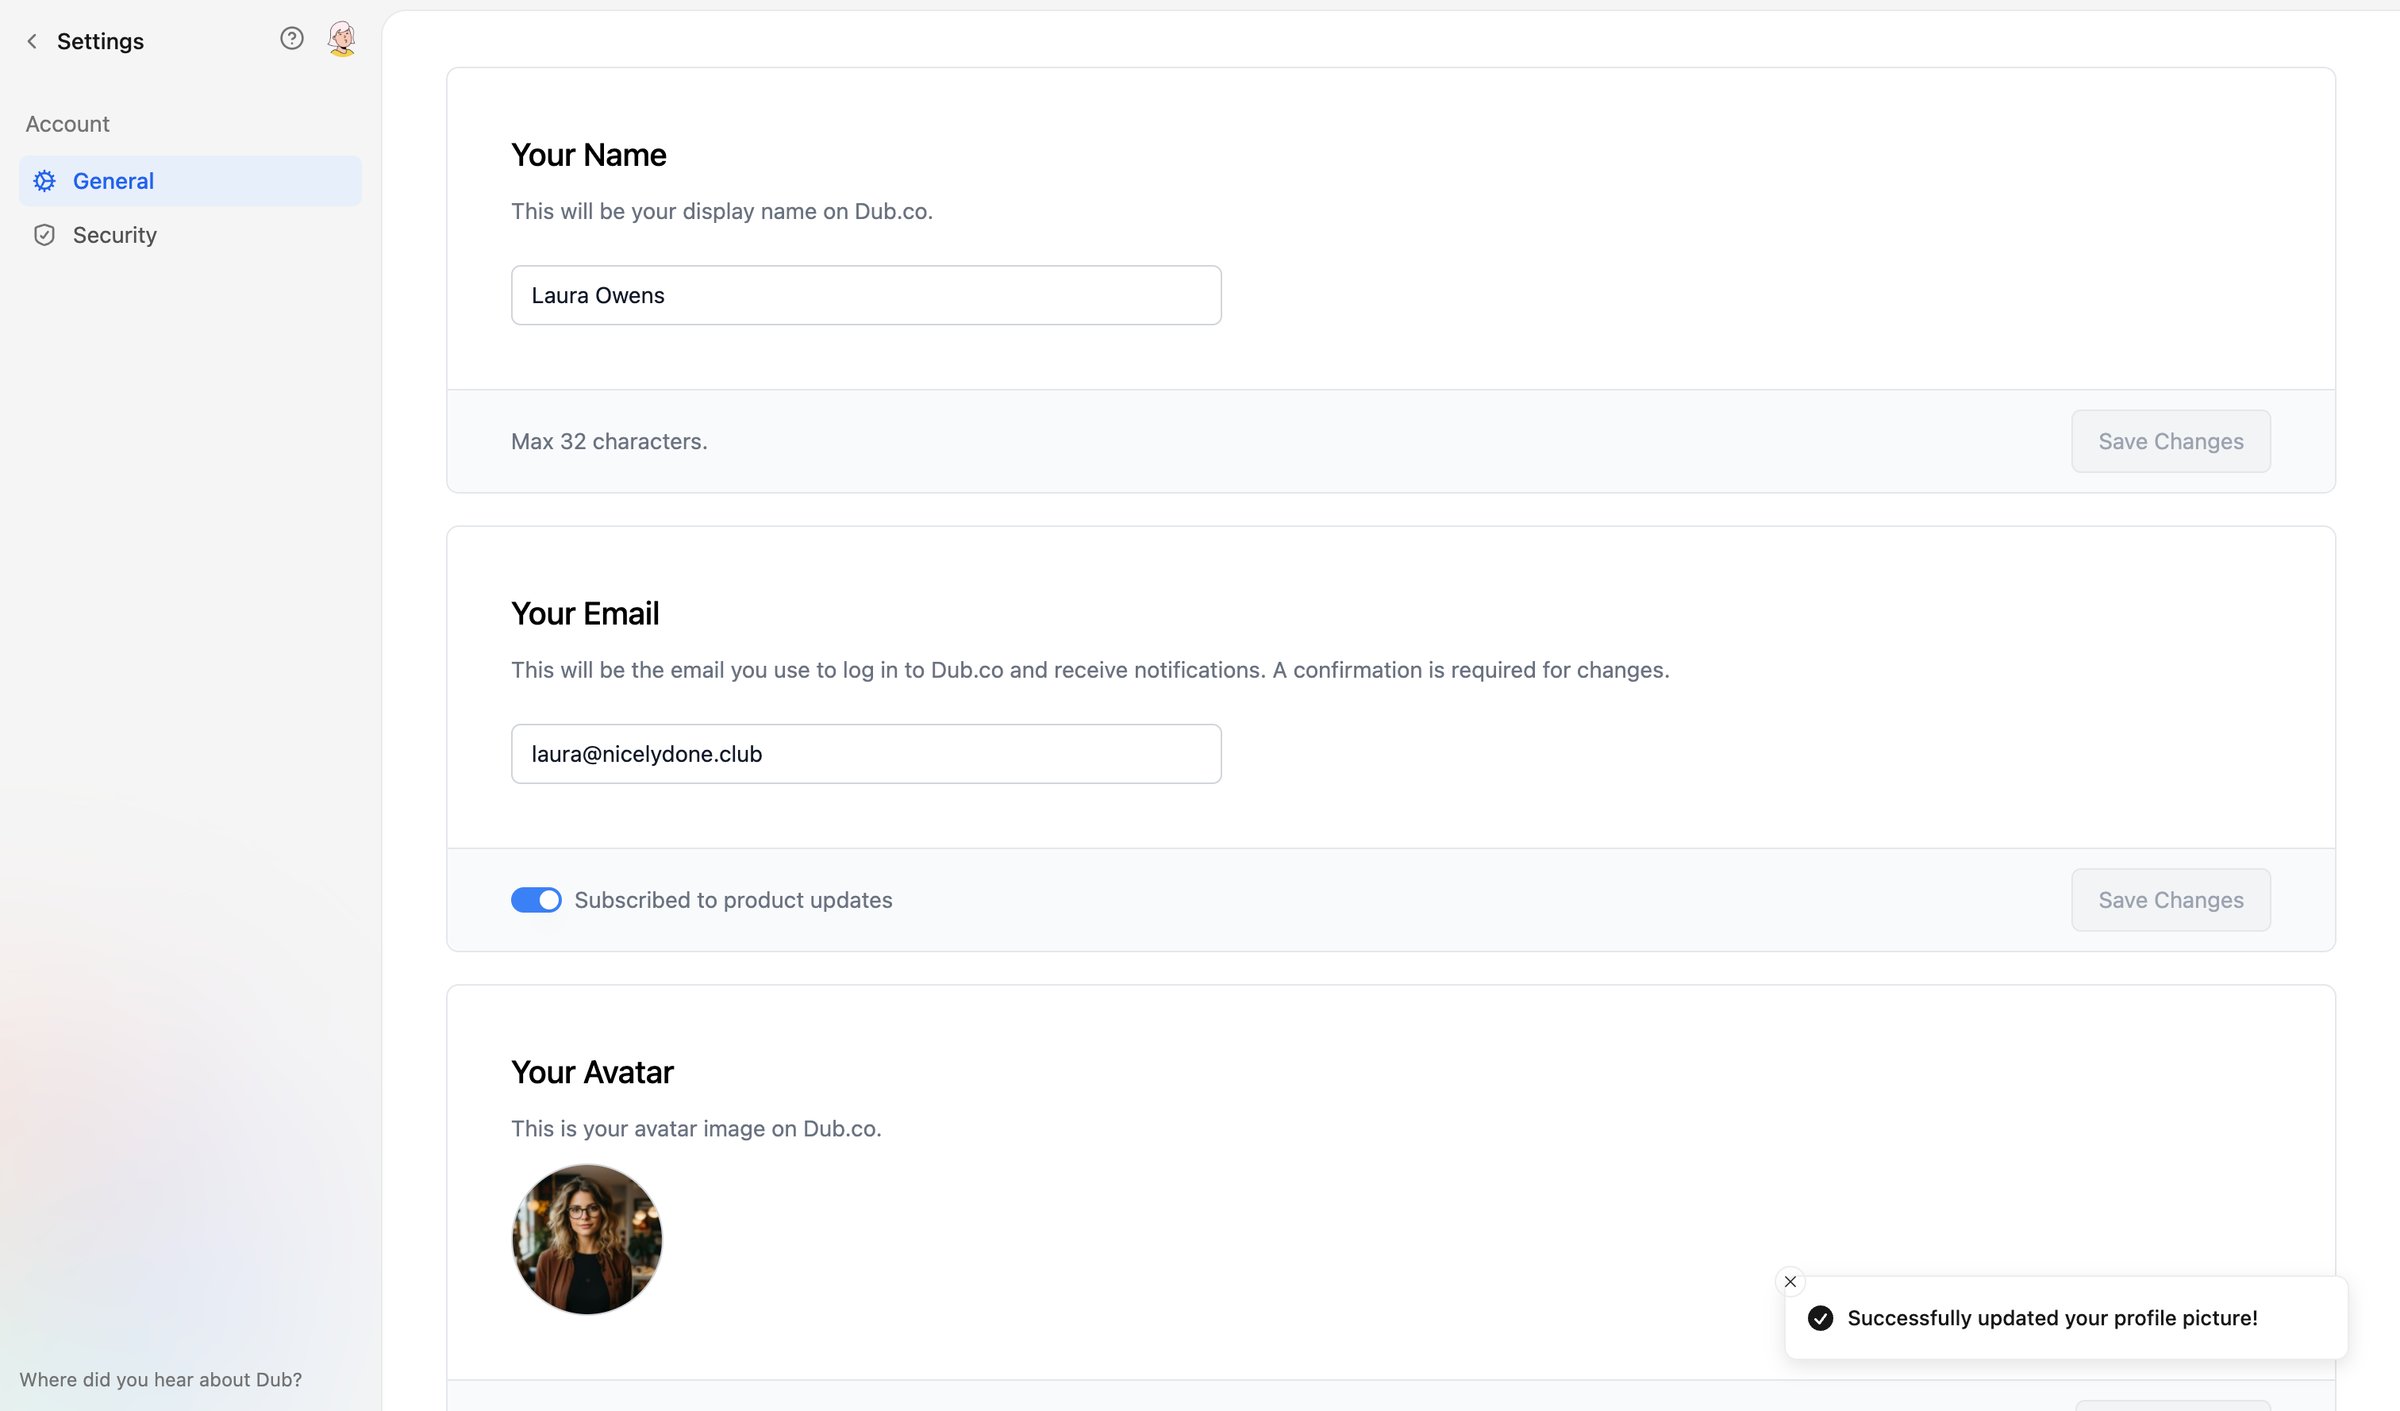
Task: Toggle Subscribed to product updates switch
Action: [x=536, y=900]
